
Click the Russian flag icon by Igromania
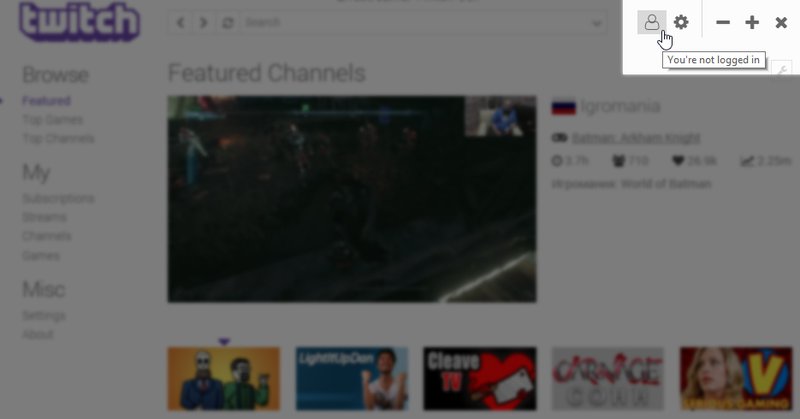(563, 107)
